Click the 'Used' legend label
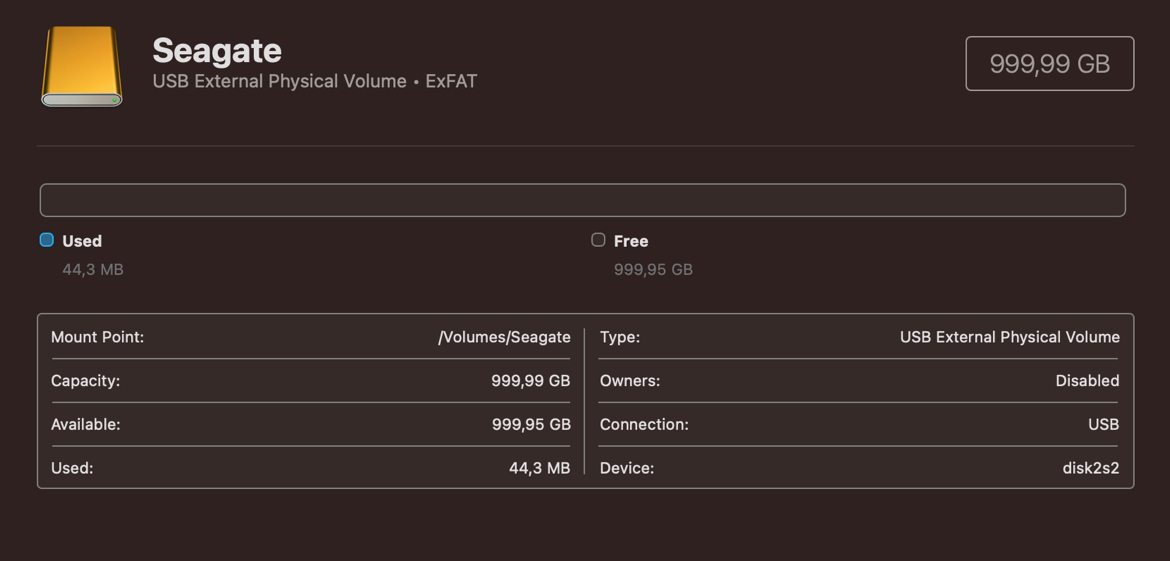Screen dimensions: 1170x561 click(x=82, y=241)
